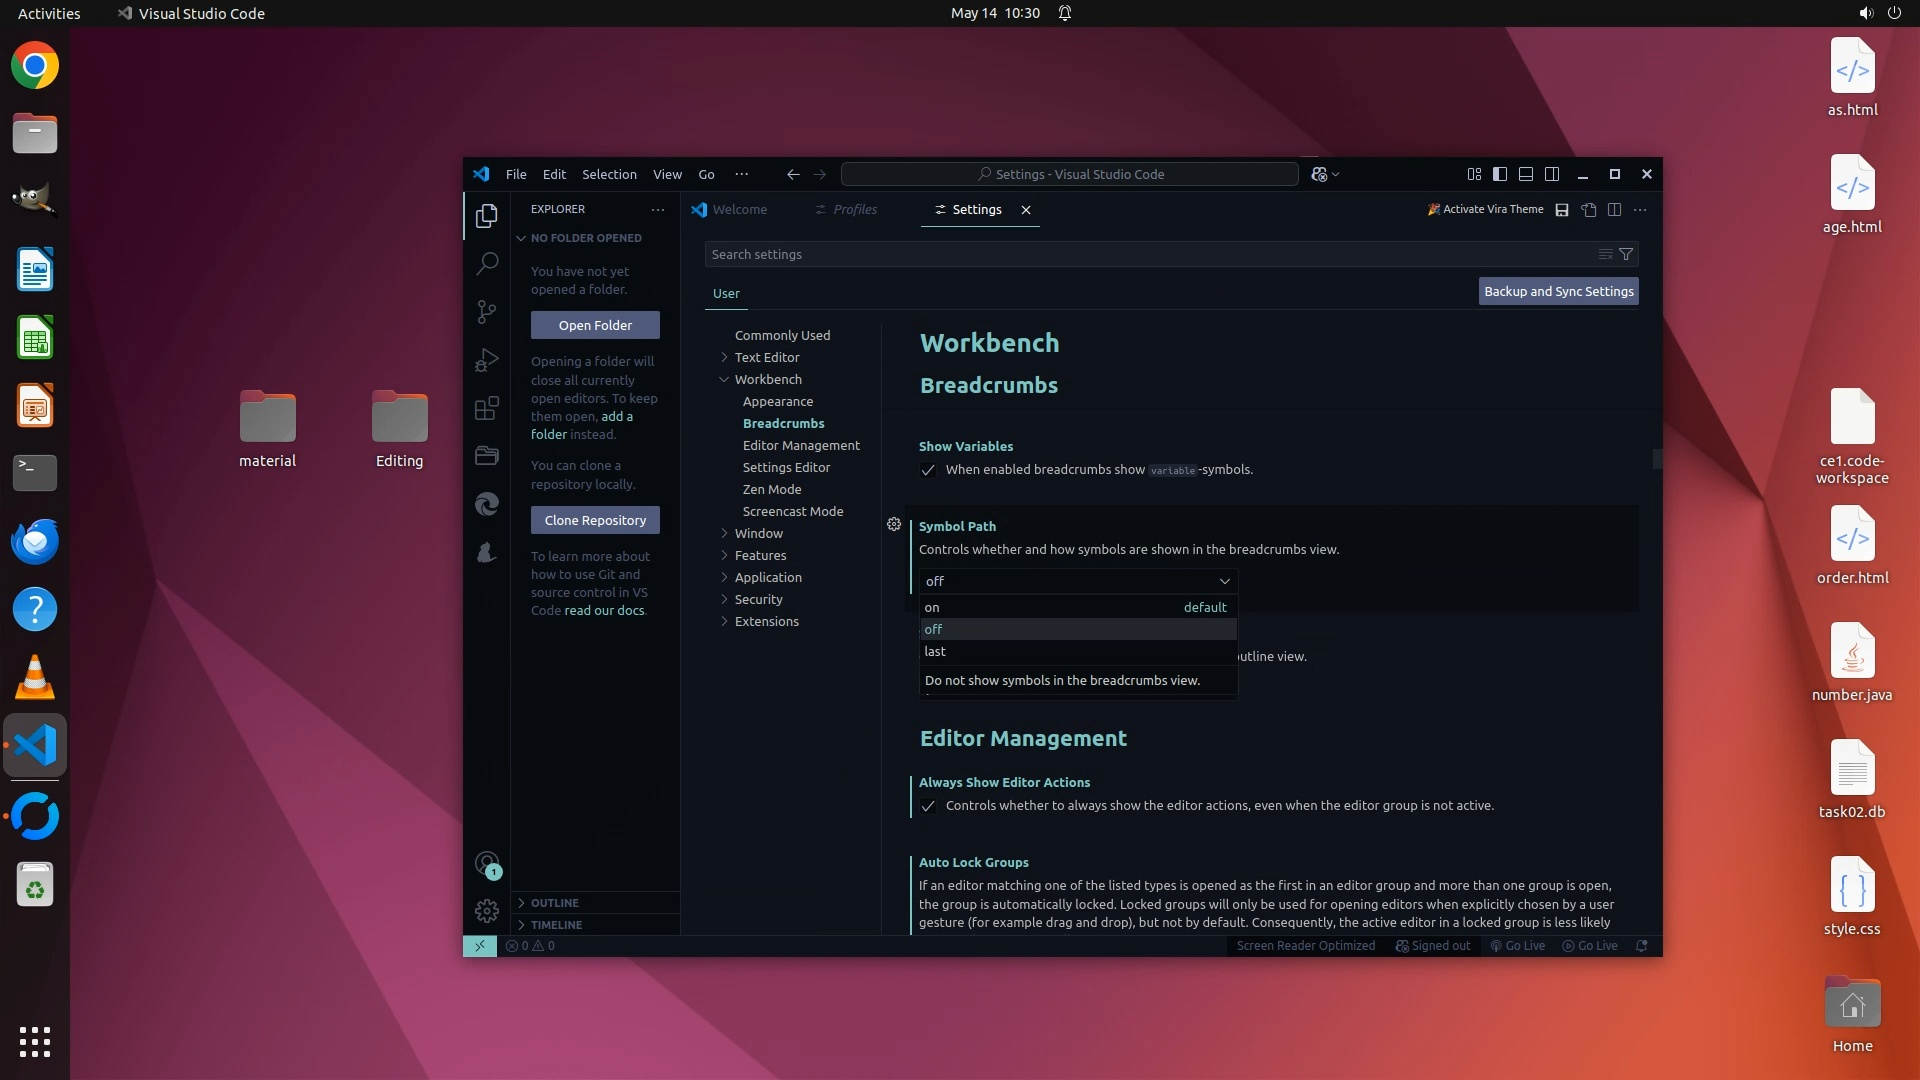Toggle the primary side bar layout icon
The width and height of the screenshot is (1920, 1080).
pos(1500,174)
